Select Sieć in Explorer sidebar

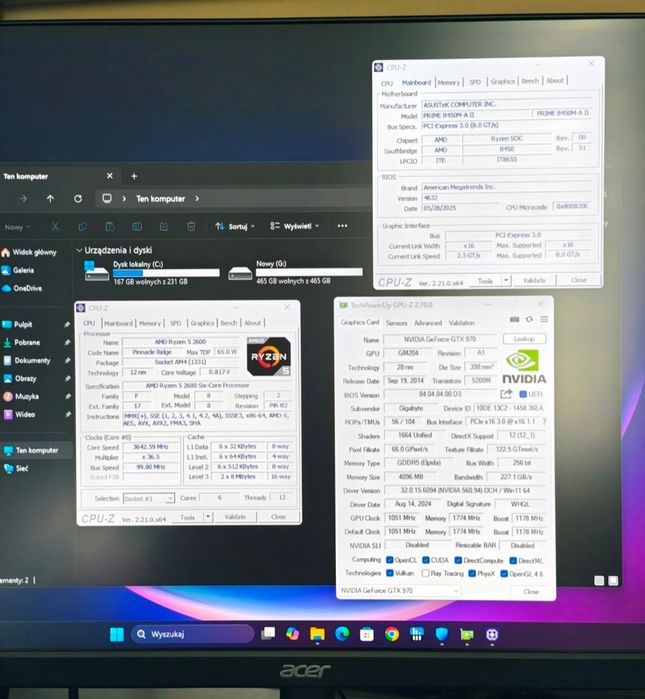pos(22,468)
